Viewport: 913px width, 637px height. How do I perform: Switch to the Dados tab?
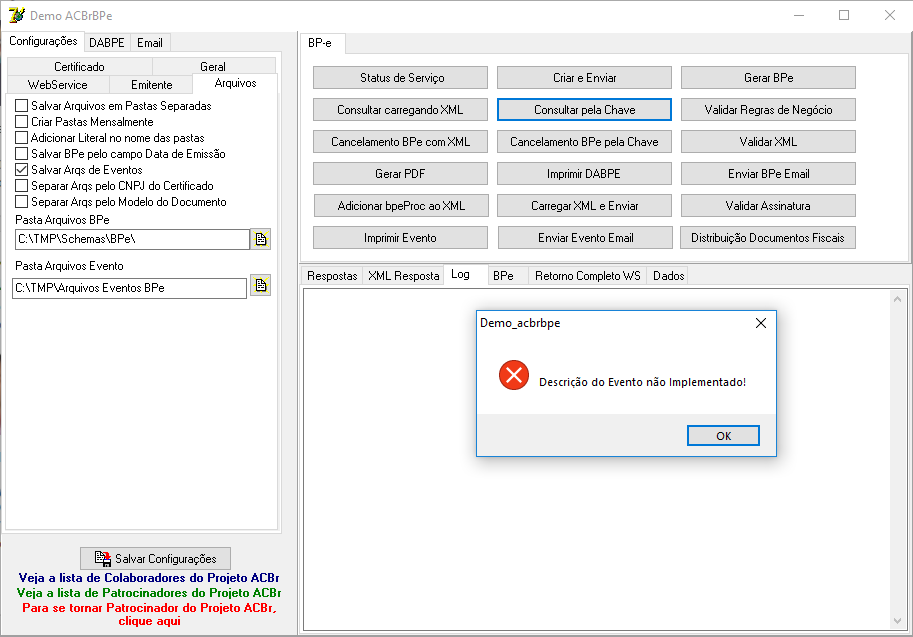coord(668,275)
